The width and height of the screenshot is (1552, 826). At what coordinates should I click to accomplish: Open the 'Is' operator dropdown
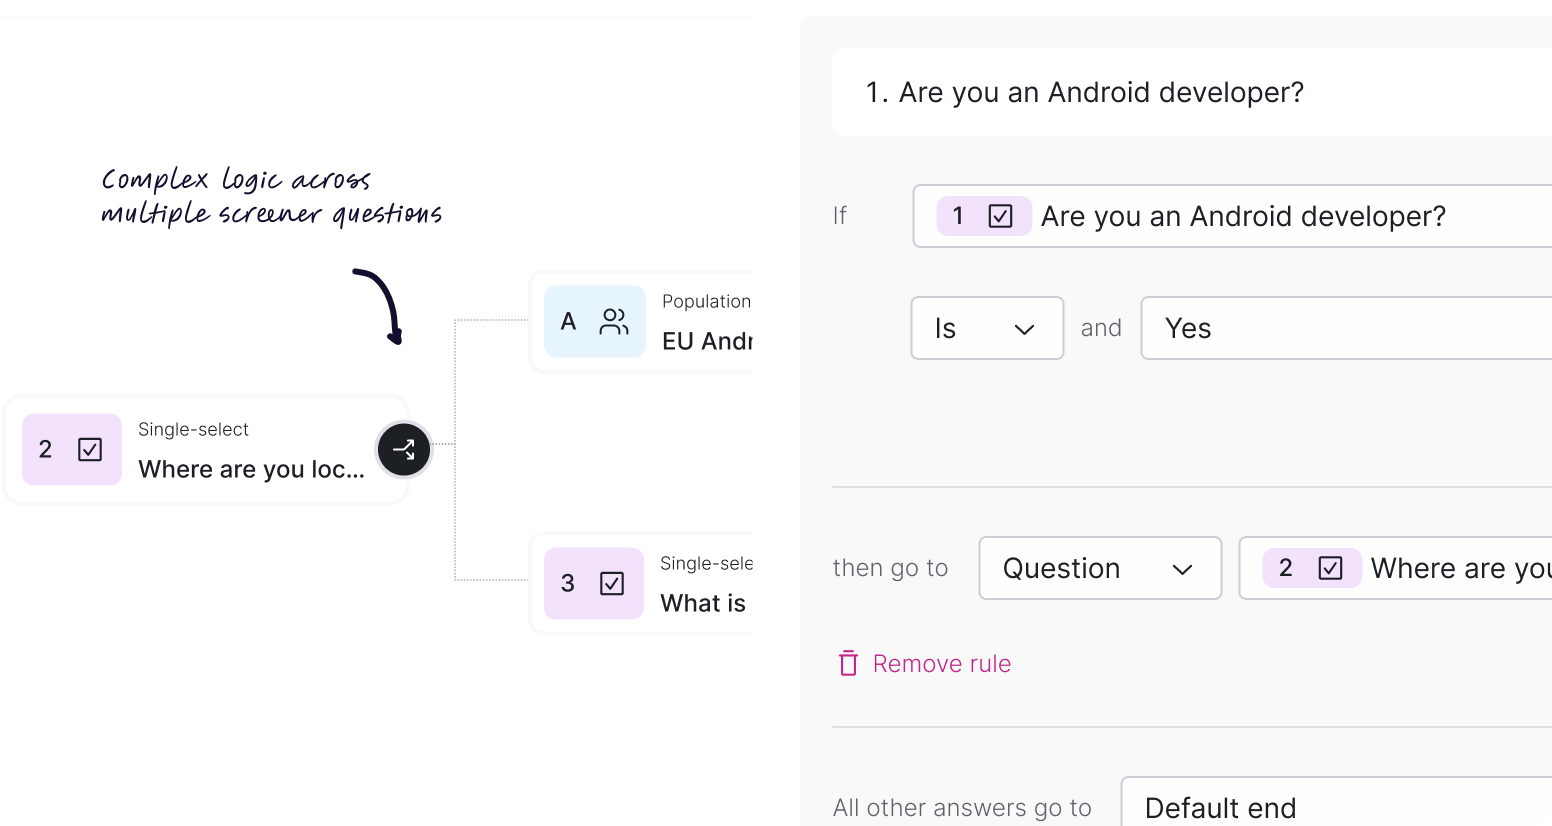pos(986,328)
